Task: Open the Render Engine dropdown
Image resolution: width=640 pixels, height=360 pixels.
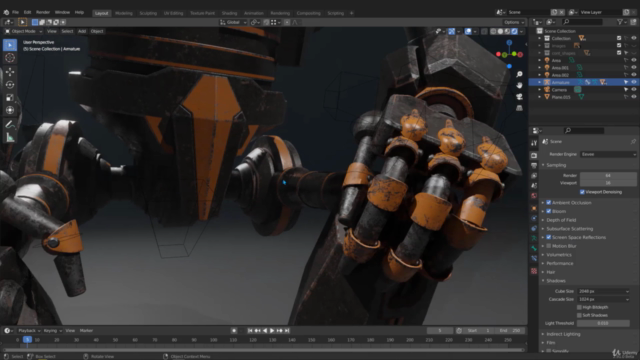Action: click(x=608, y=154)
